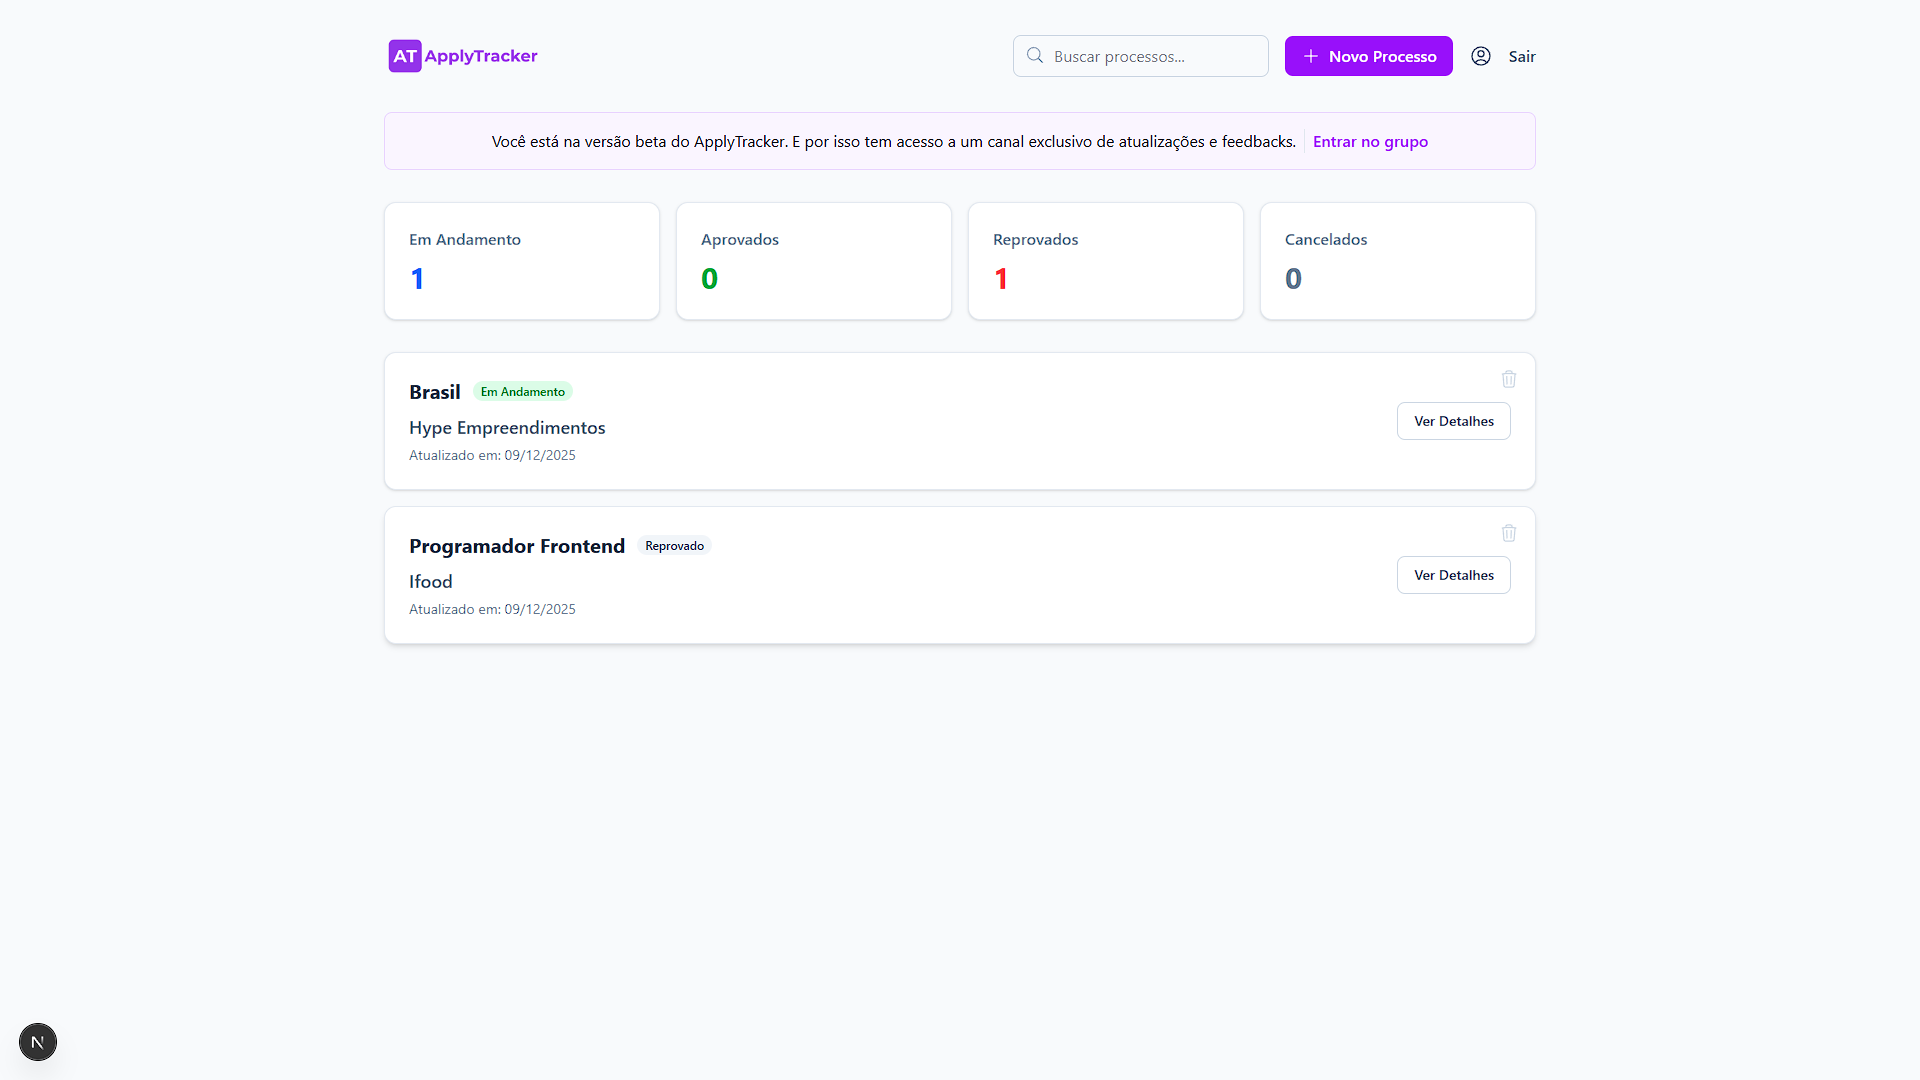Delete the Brasil process using its trash icon
Screen dimensions: 1920x1080
coord(1508,379)
